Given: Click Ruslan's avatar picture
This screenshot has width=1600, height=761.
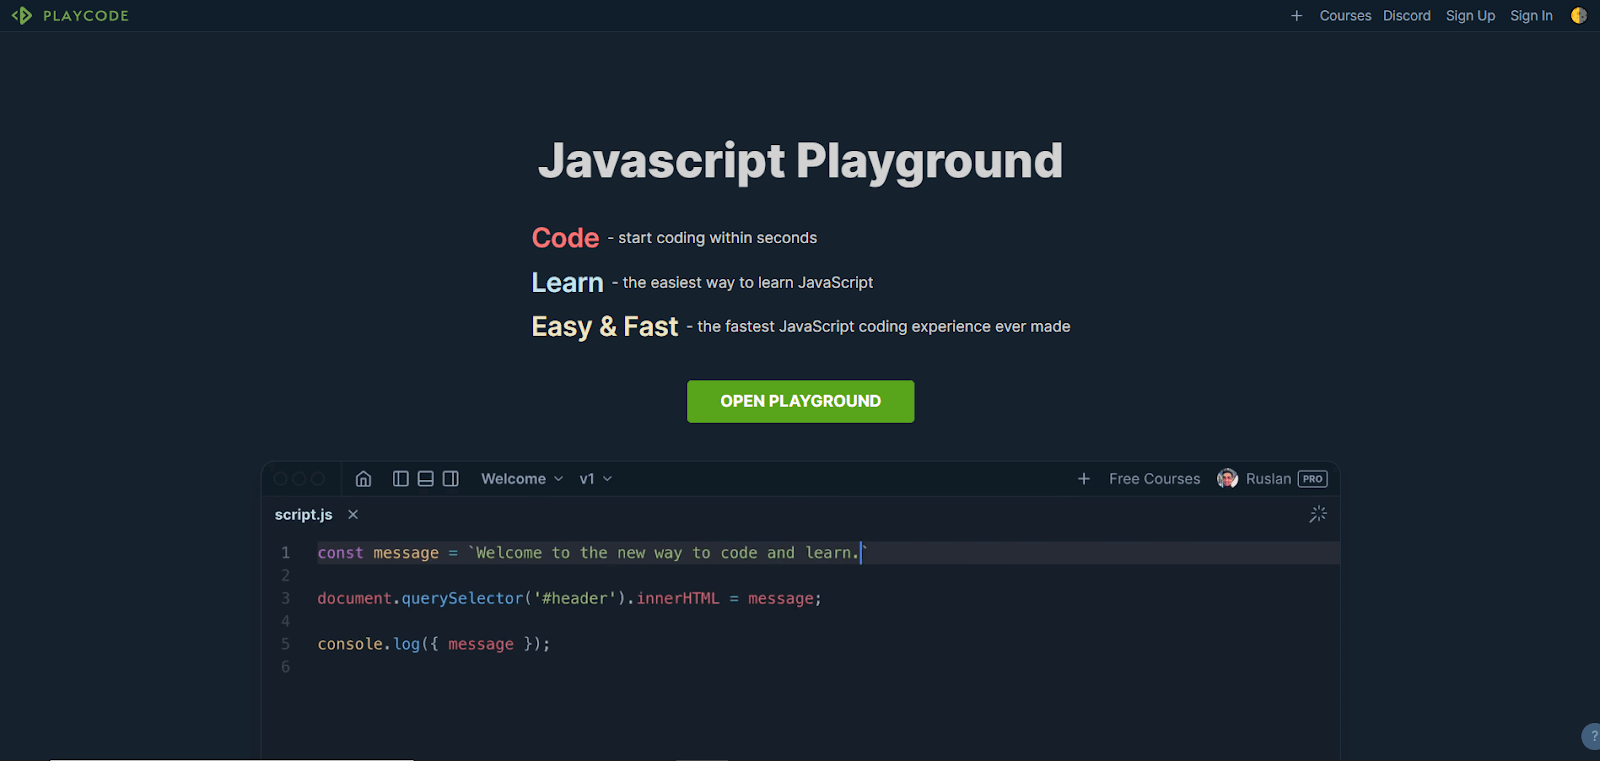Looking at the screenshot, I should 1227,479.
